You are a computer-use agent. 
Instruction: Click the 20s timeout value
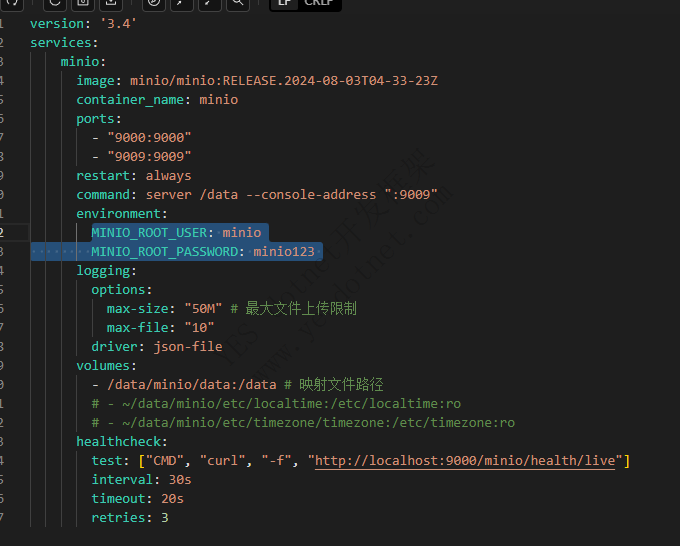pos(172,499)
